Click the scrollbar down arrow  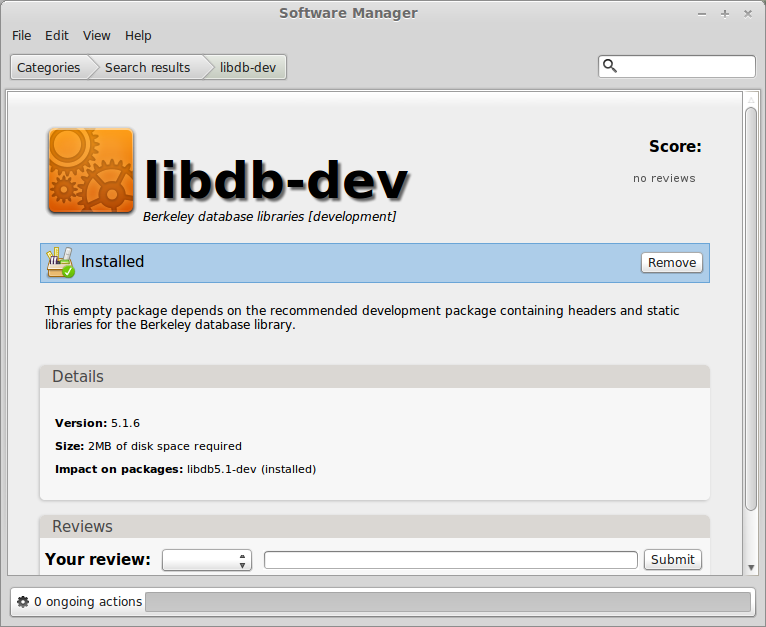751,567
